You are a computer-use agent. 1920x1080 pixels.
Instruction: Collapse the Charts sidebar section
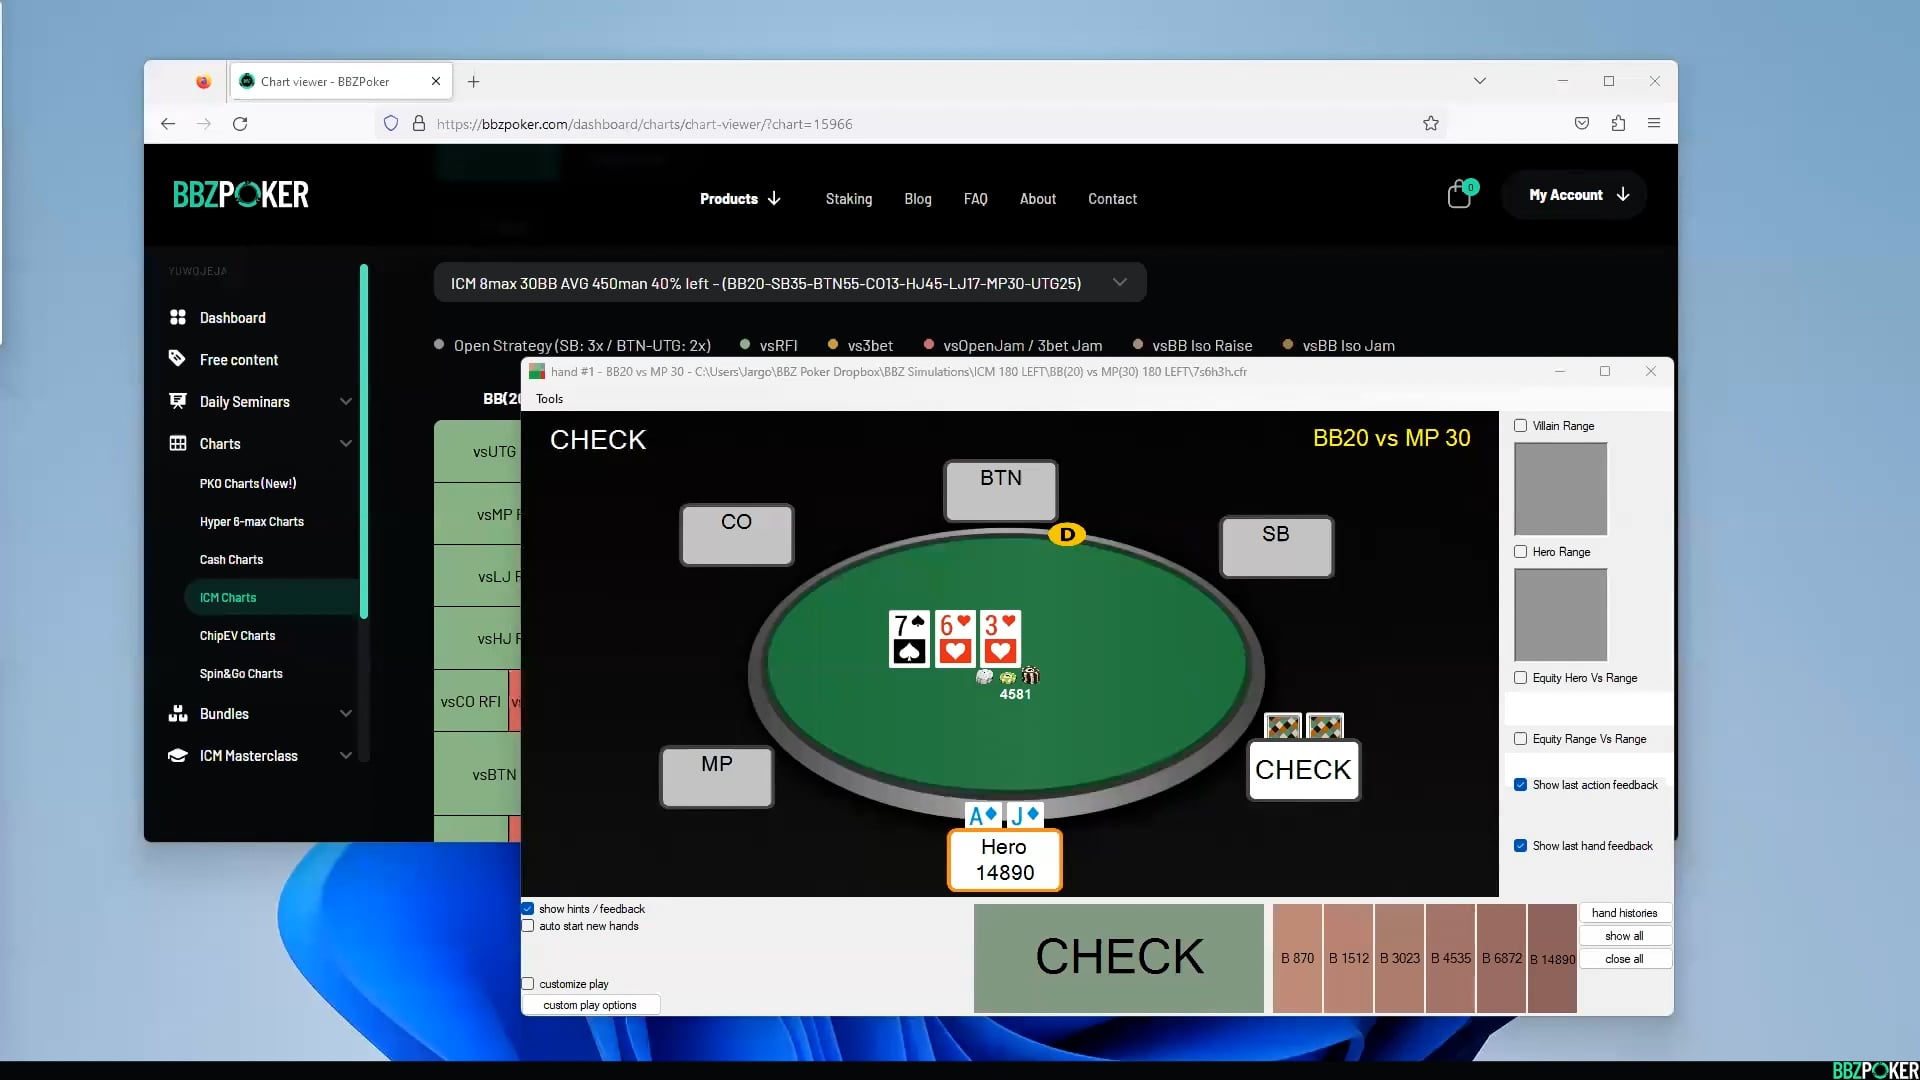tap(345, 443)
